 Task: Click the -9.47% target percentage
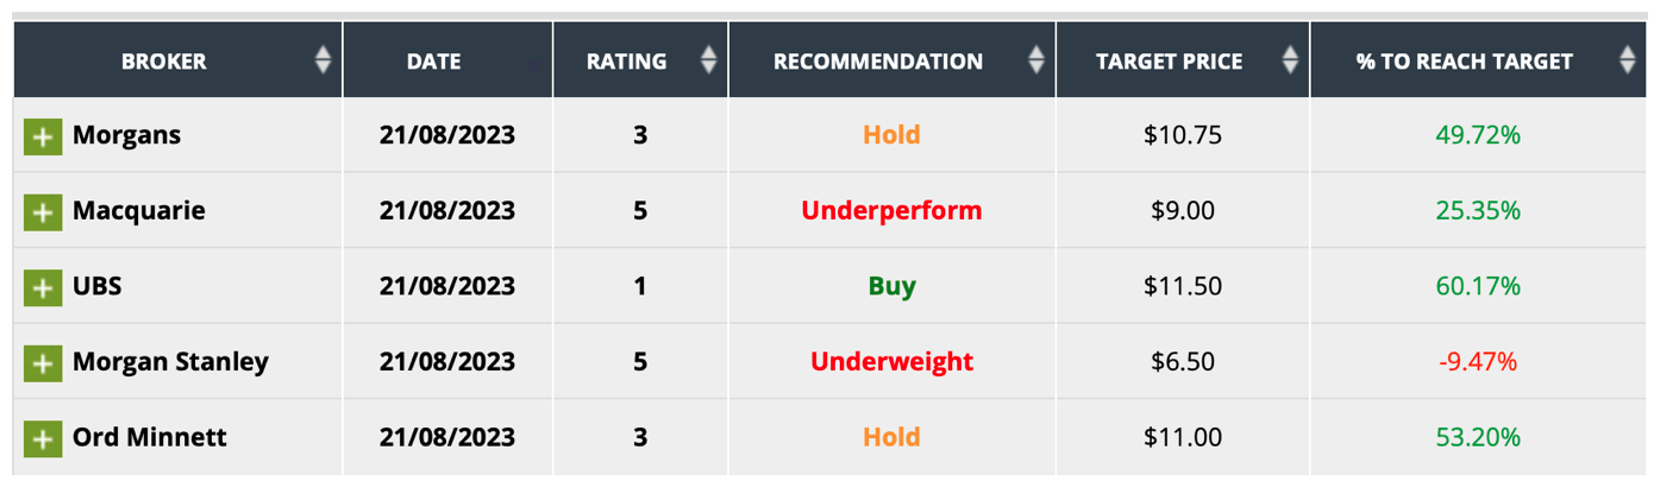(x=1477, y=361)
